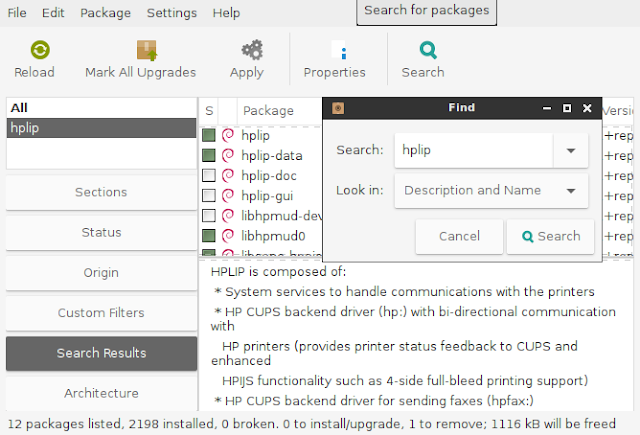Select the All entry in filter list
Viewport: 640px width, 435px height.
(101, 108)
